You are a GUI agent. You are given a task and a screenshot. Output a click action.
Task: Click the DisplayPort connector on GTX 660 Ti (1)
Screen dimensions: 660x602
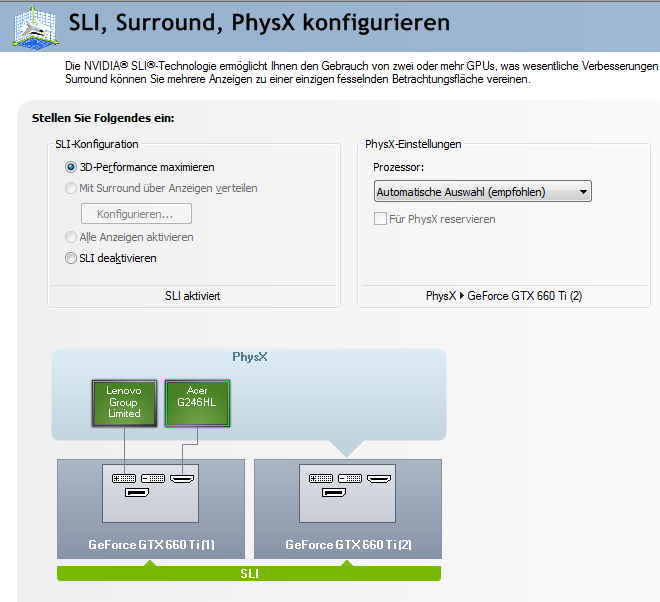(x=137, y=492)
